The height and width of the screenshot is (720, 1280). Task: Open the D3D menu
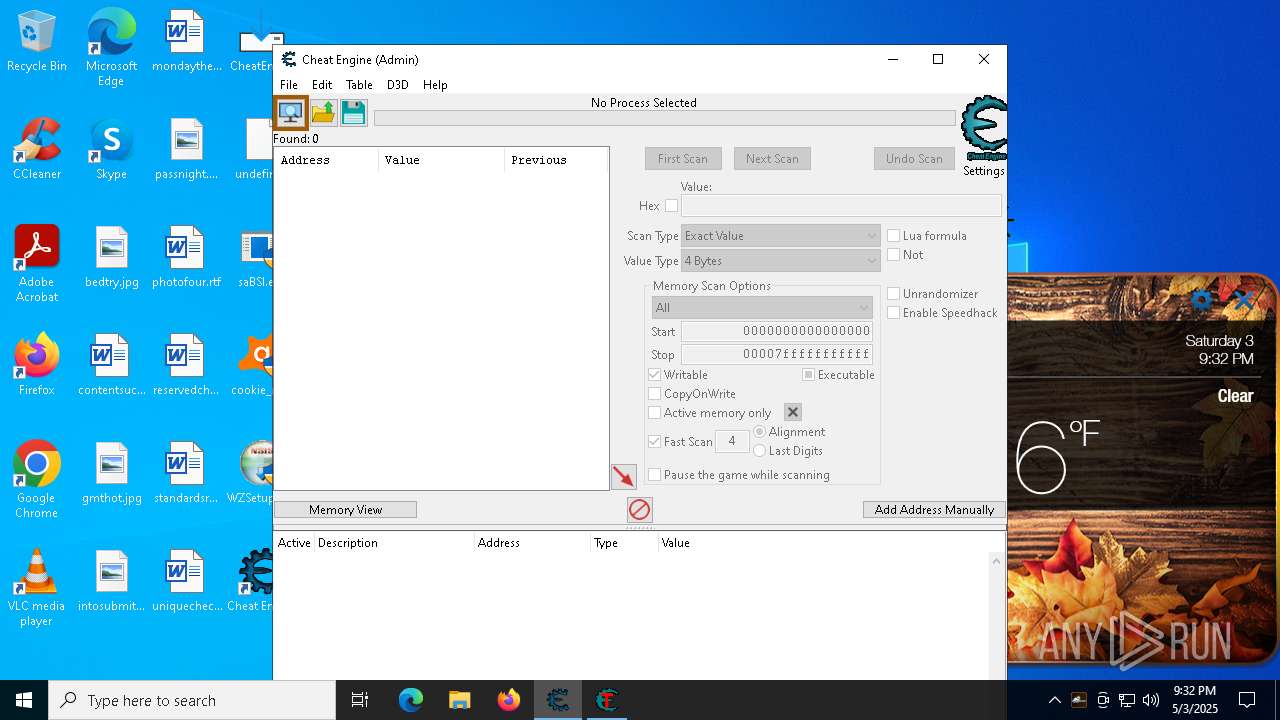[x=398, y=85]
